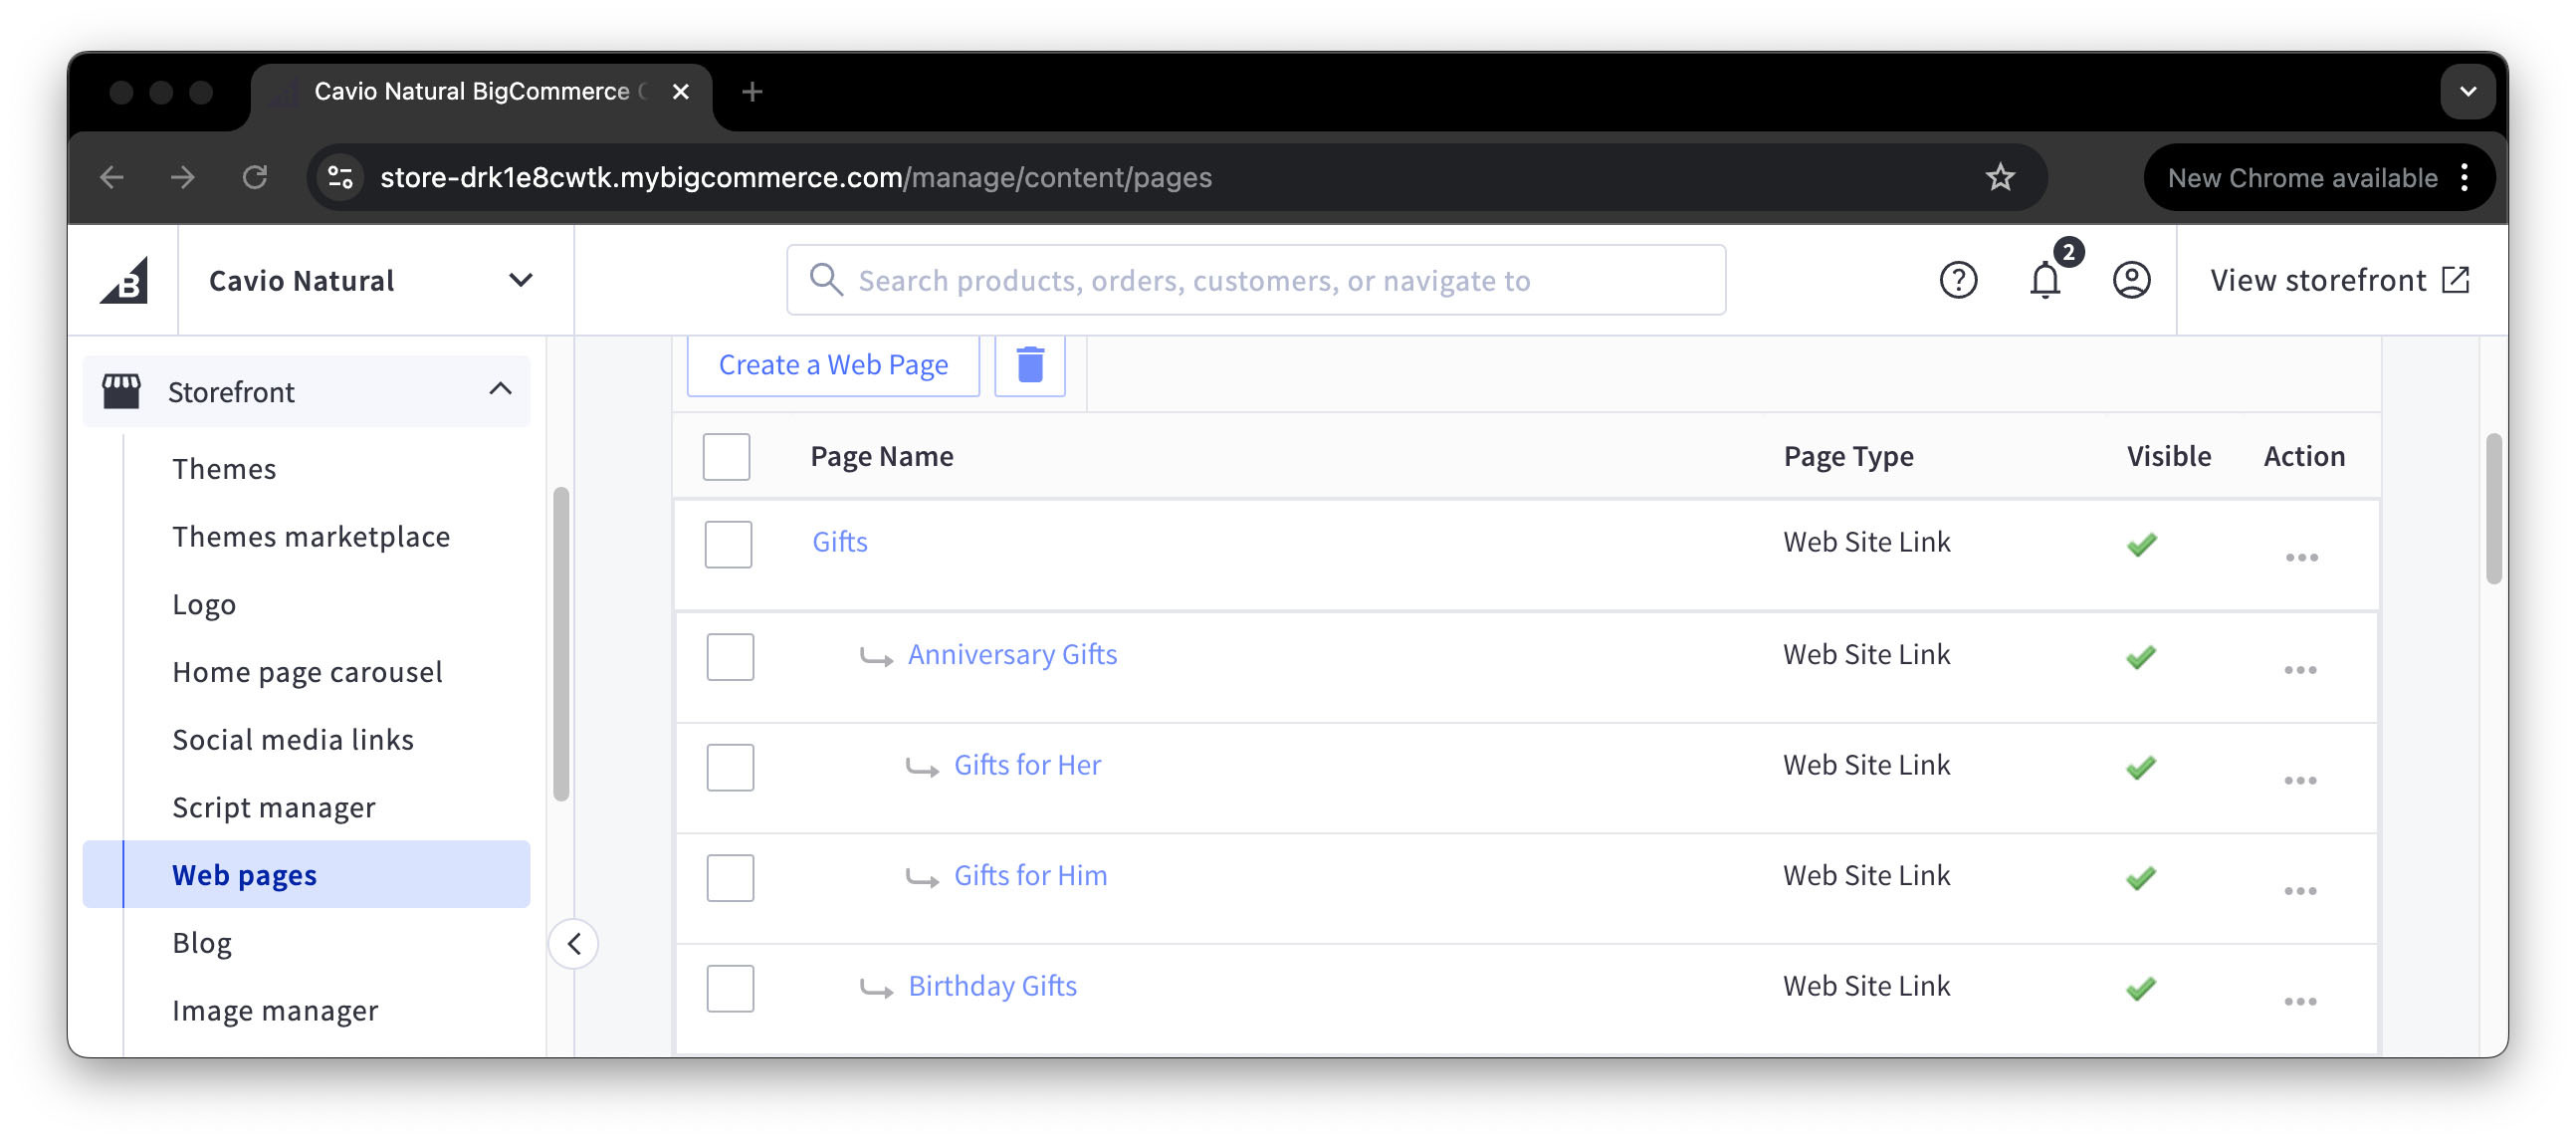Viewport: 2576px width, 1141px height.
Task: Open action menu for Gifts for Her row
Action: pos(2300,781)
